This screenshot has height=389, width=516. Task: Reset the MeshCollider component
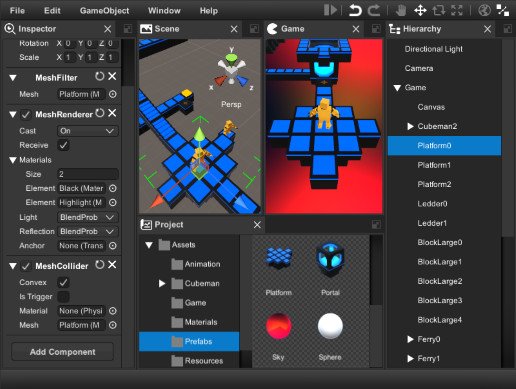[99, 265]
